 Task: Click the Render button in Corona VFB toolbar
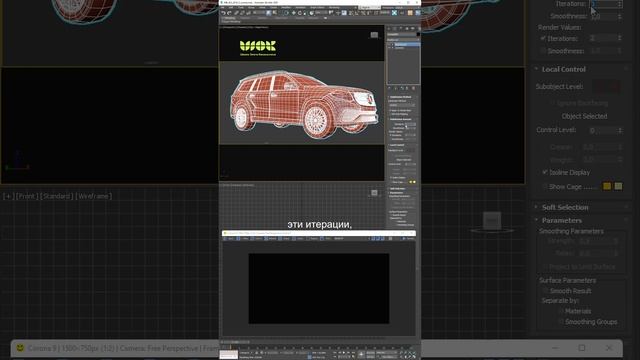coord(408,238)
